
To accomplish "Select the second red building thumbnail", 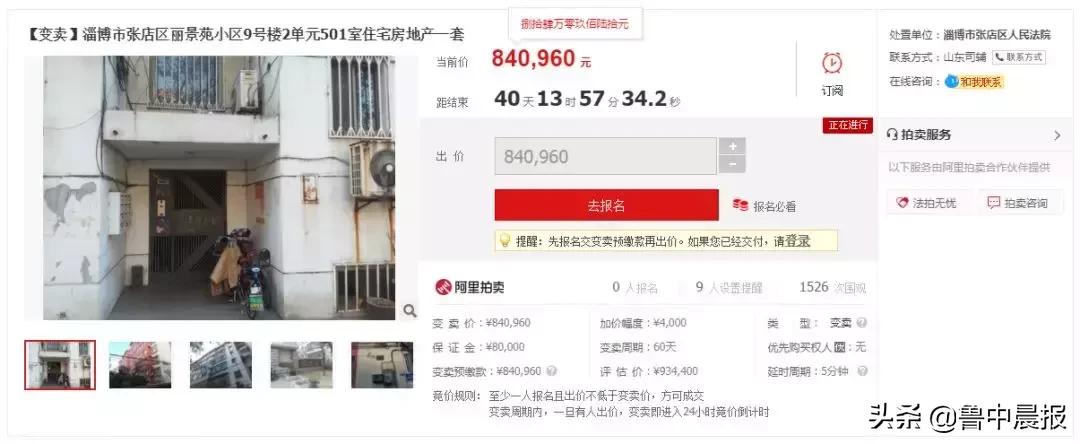I will tap(140, 365).
